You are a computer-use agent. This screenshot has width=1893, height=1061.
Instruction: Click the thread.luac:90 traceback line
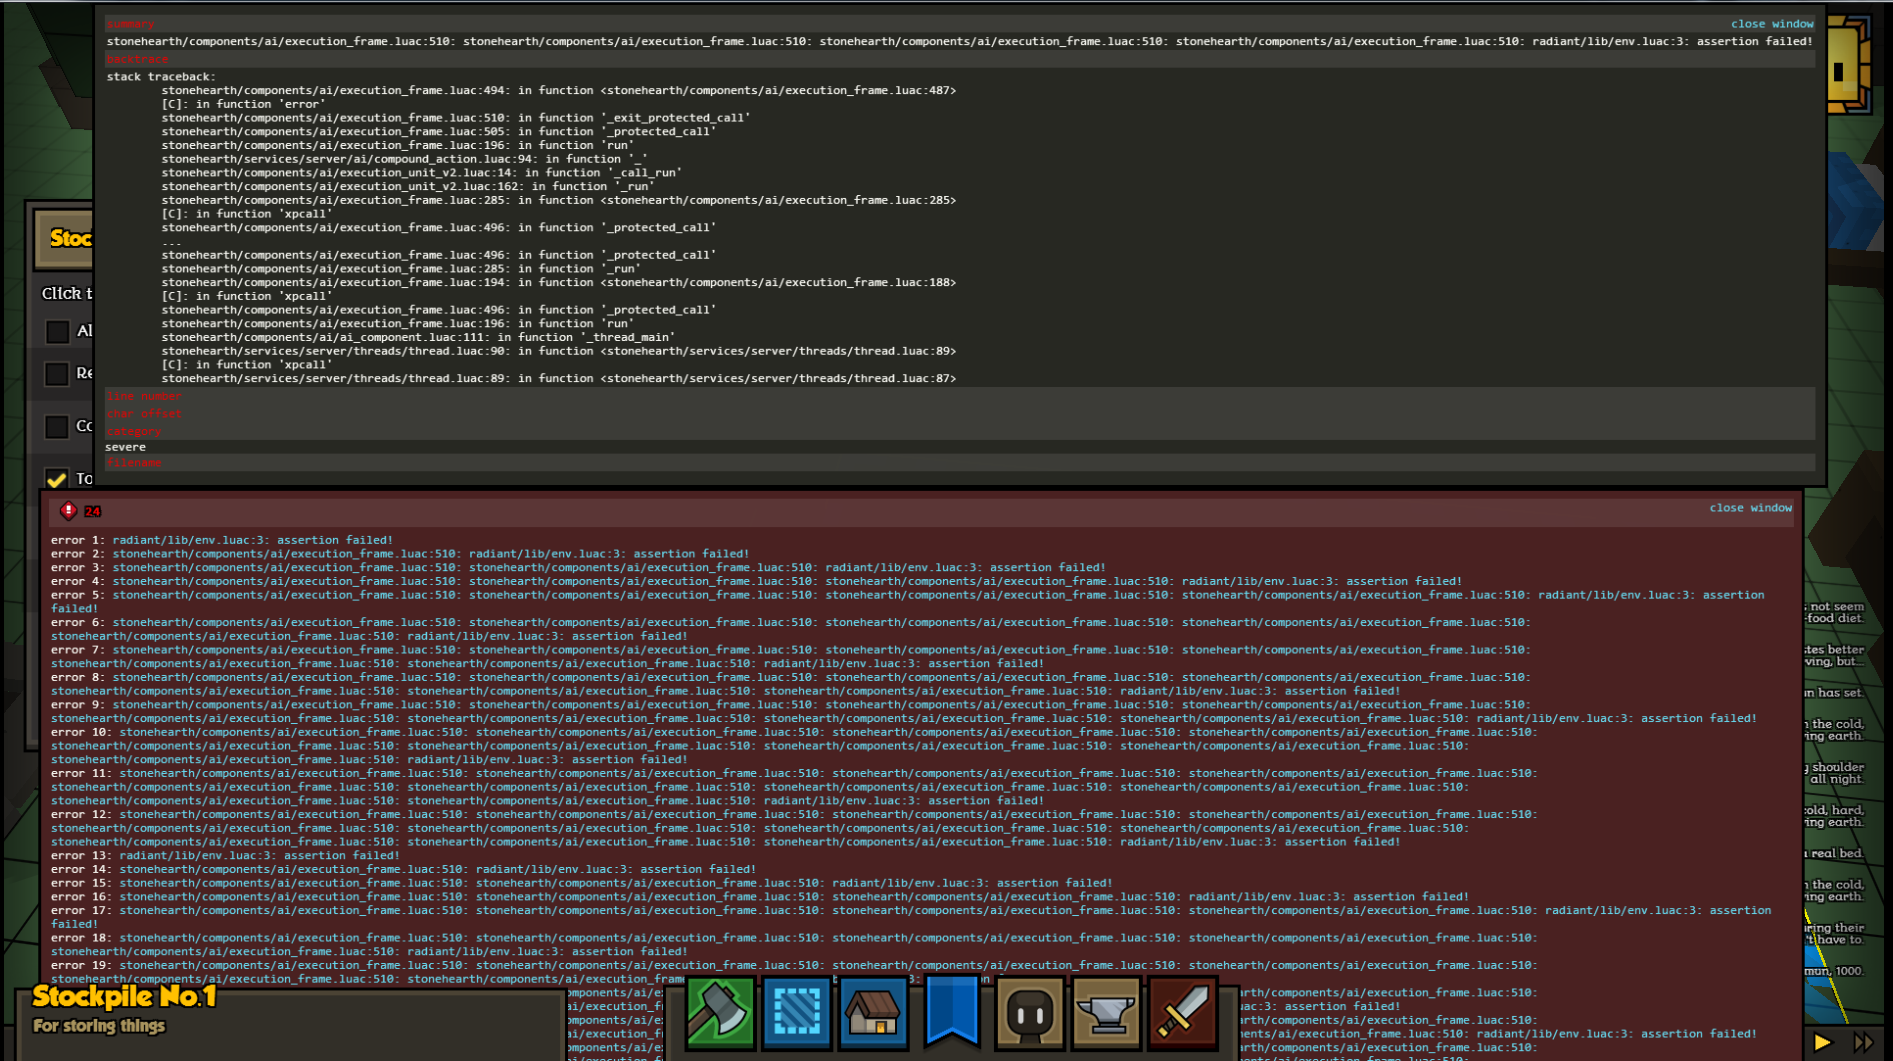558,351
